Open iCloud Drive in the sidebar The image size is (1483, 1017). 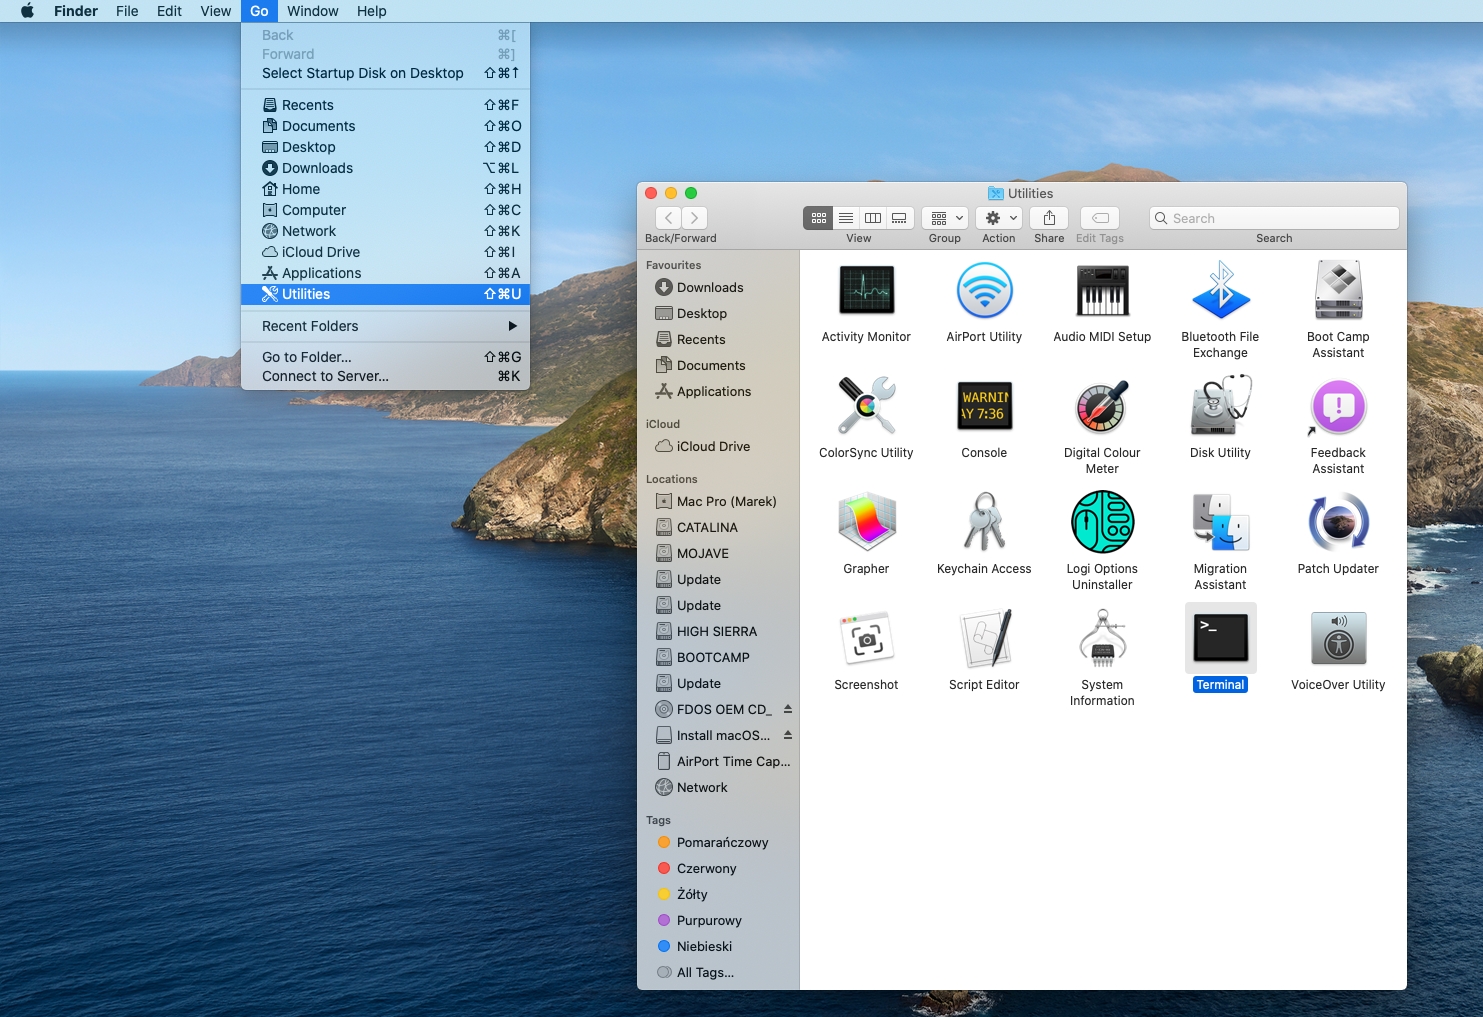pos(713,446)
